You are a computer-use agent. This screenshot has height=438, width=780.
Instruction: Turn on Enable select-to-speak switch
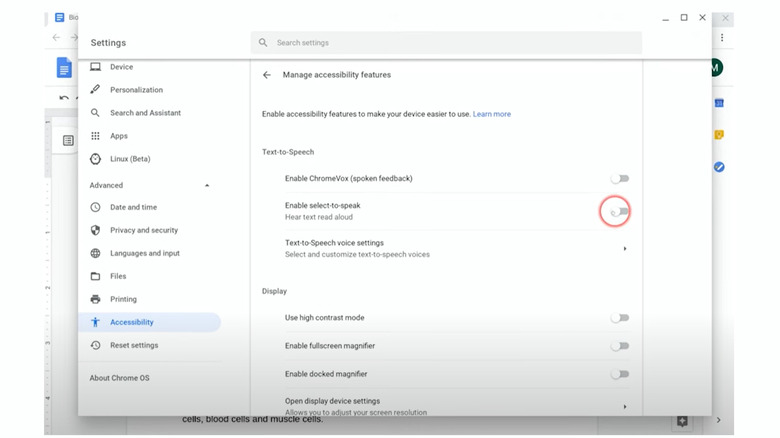(620, 212)
